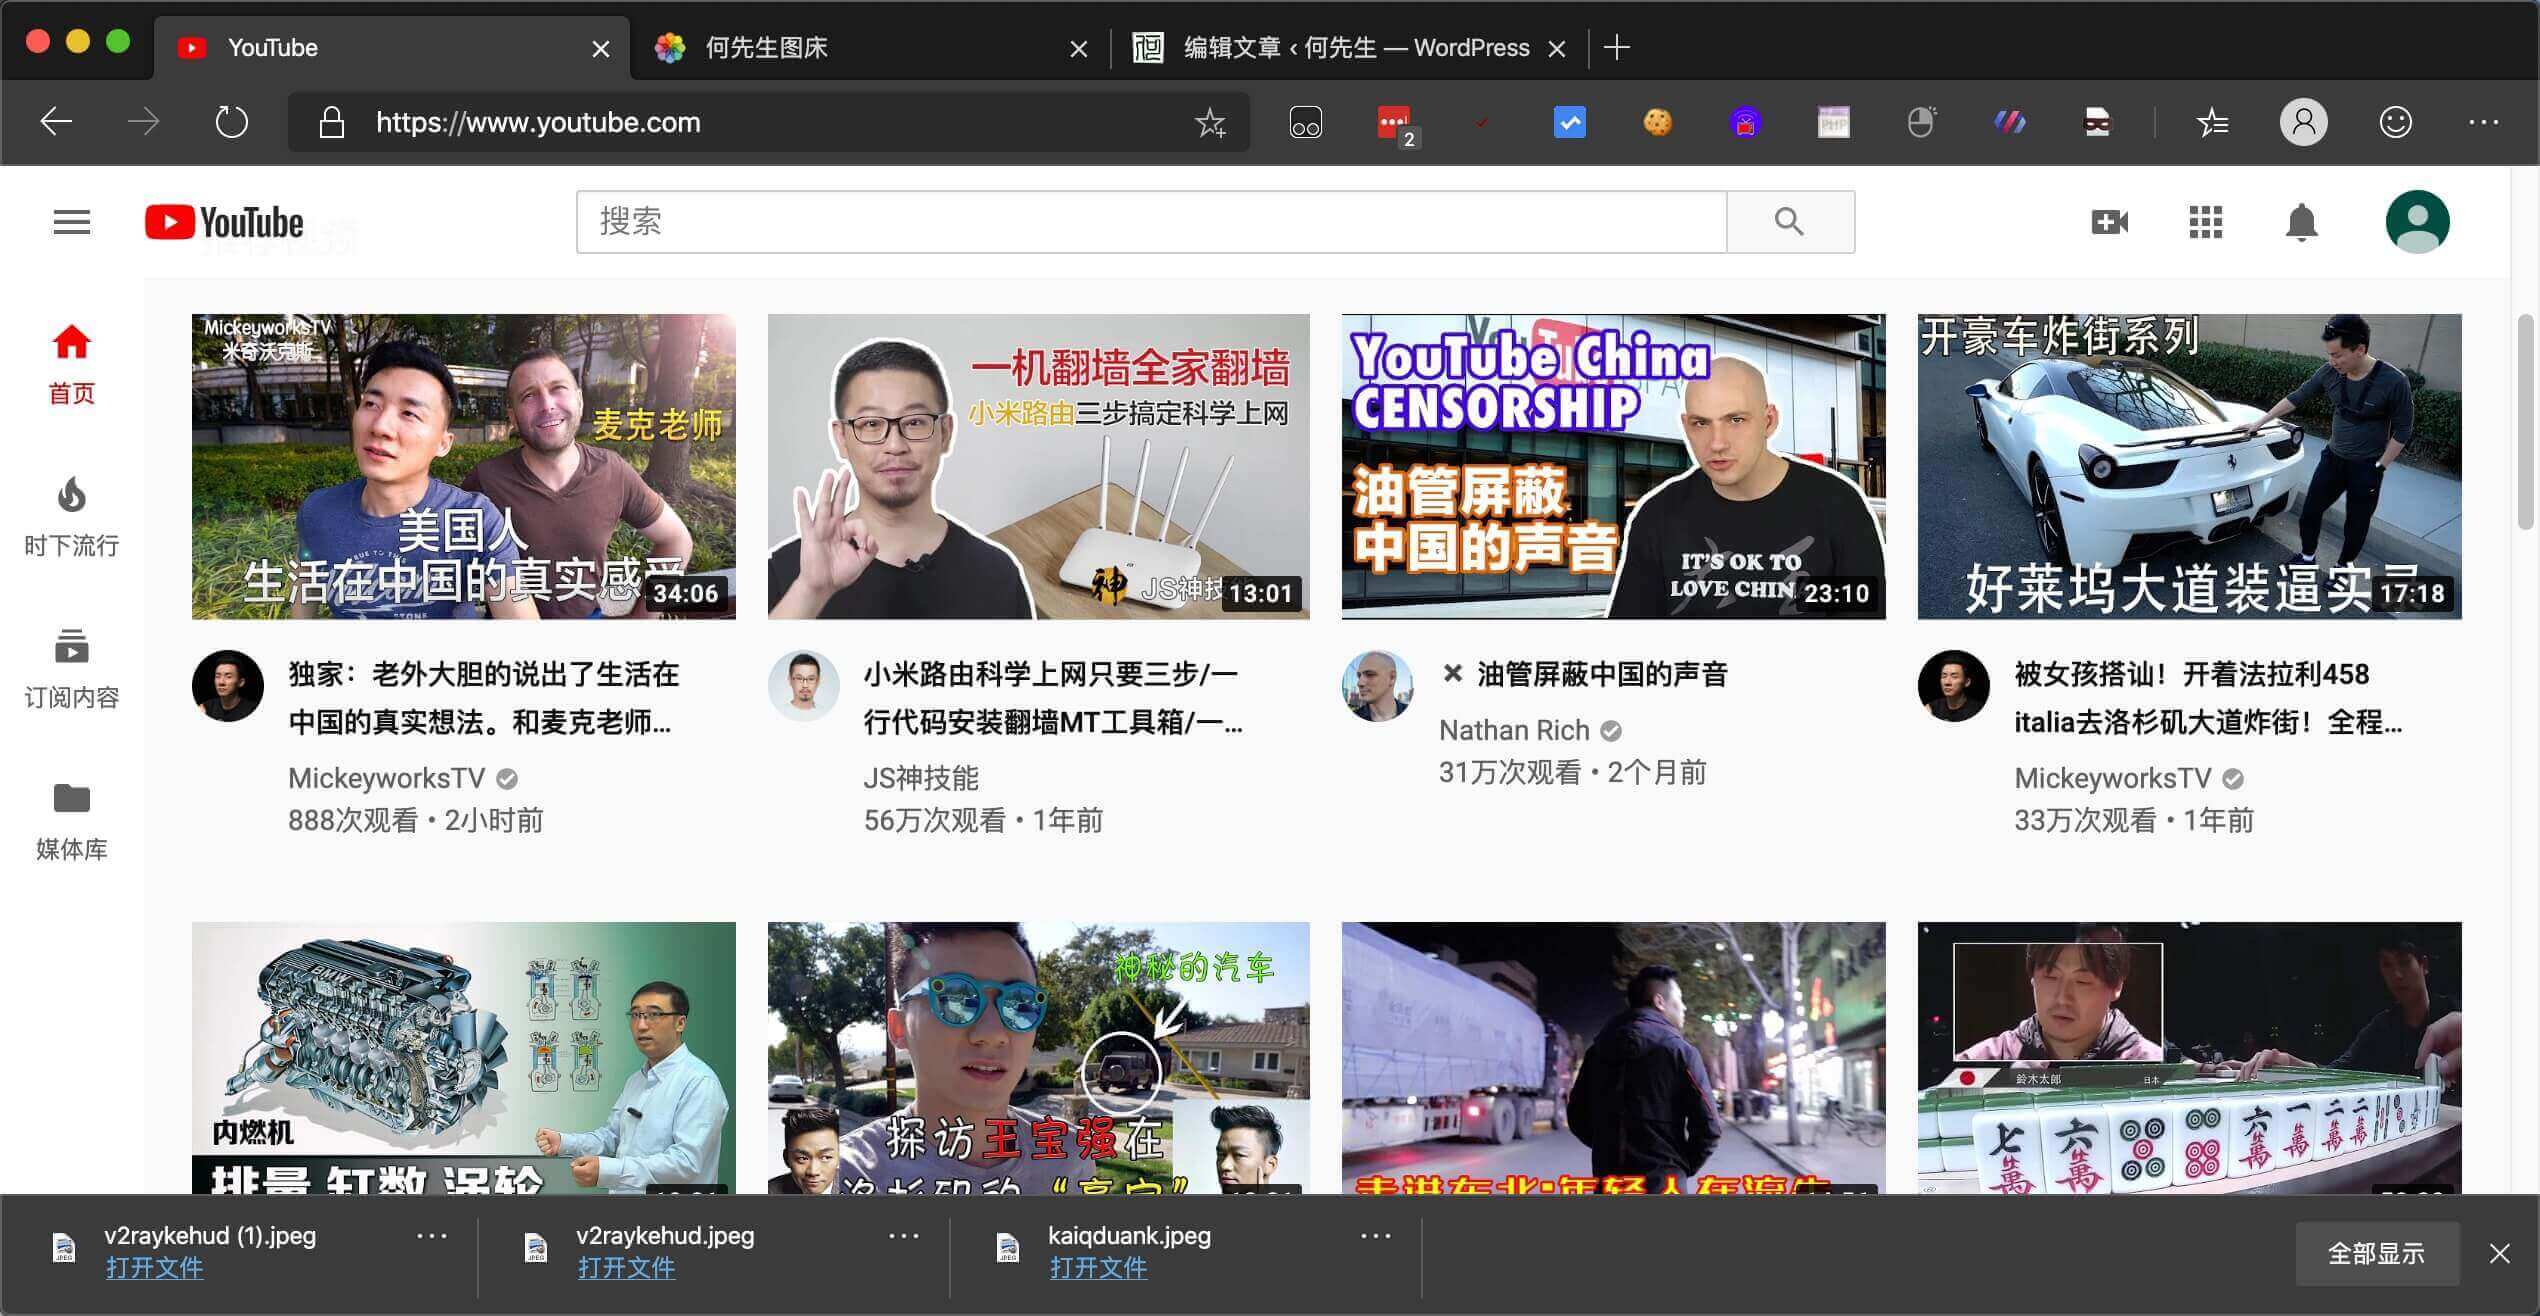Close the downloads bar
The width and height of the screenshot is (2540, 1316).
[x=2499, y=1253]
